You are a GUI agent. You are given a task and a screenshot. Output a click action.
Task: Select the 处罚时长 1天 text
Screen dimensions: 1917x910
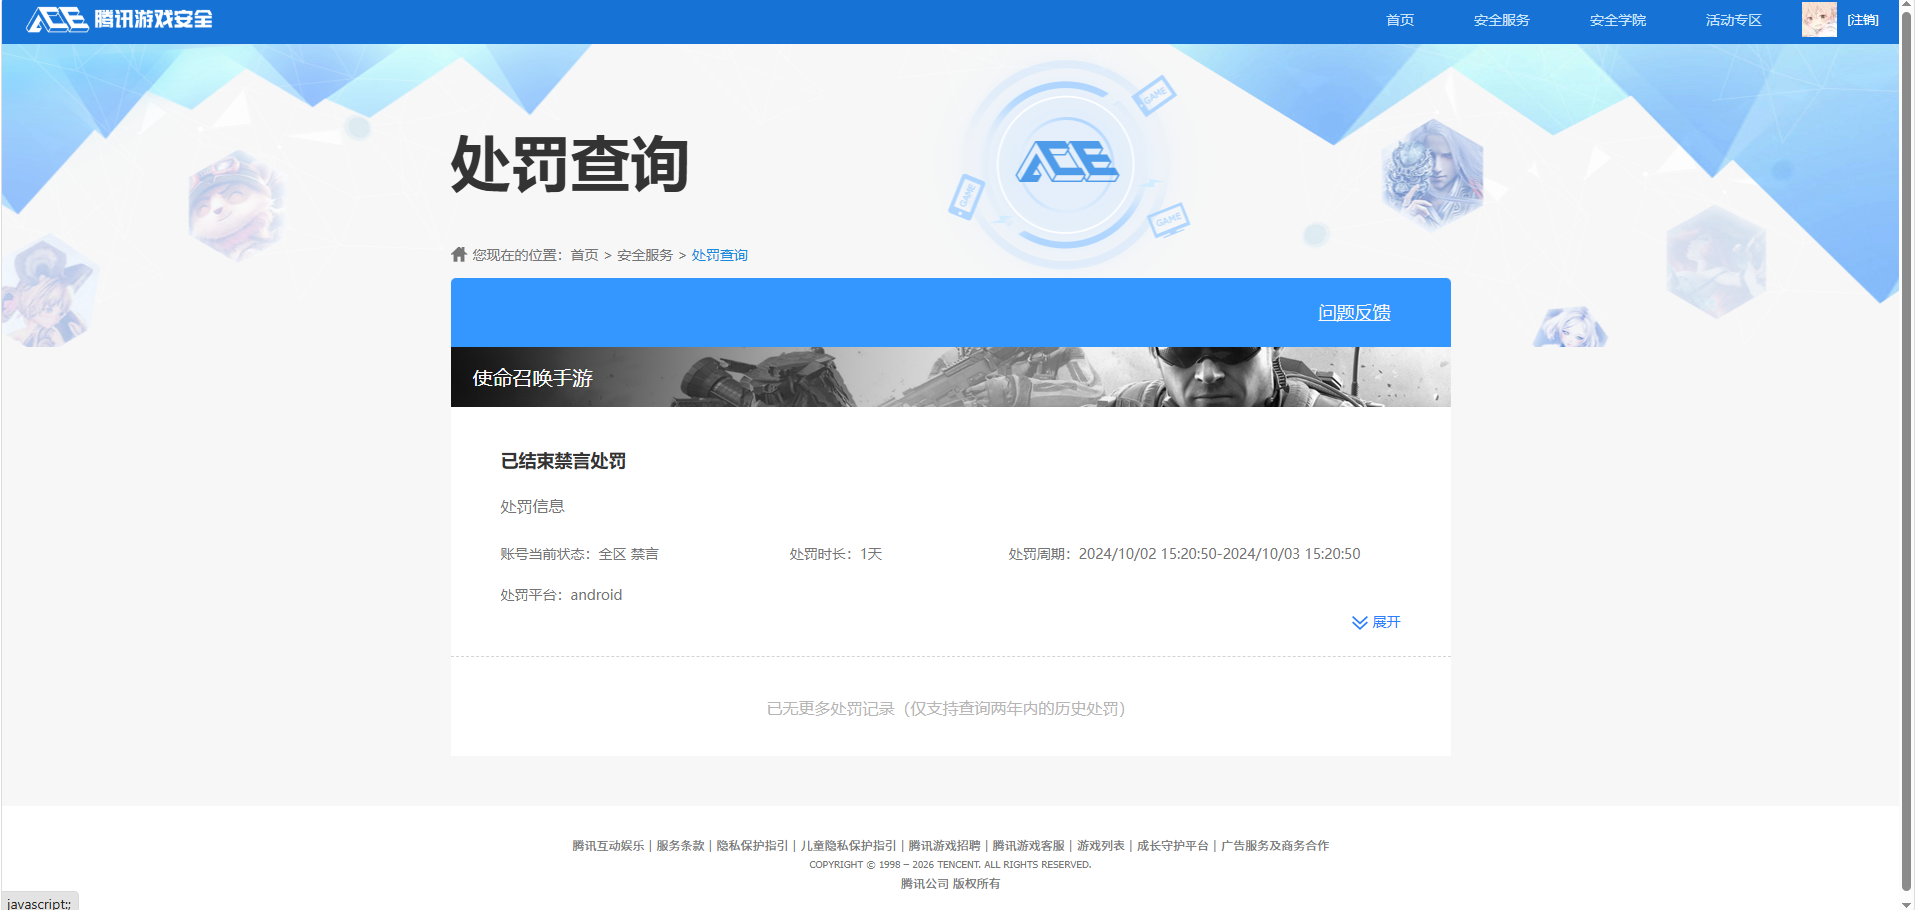pyautogui.click(x=835, y=554)
